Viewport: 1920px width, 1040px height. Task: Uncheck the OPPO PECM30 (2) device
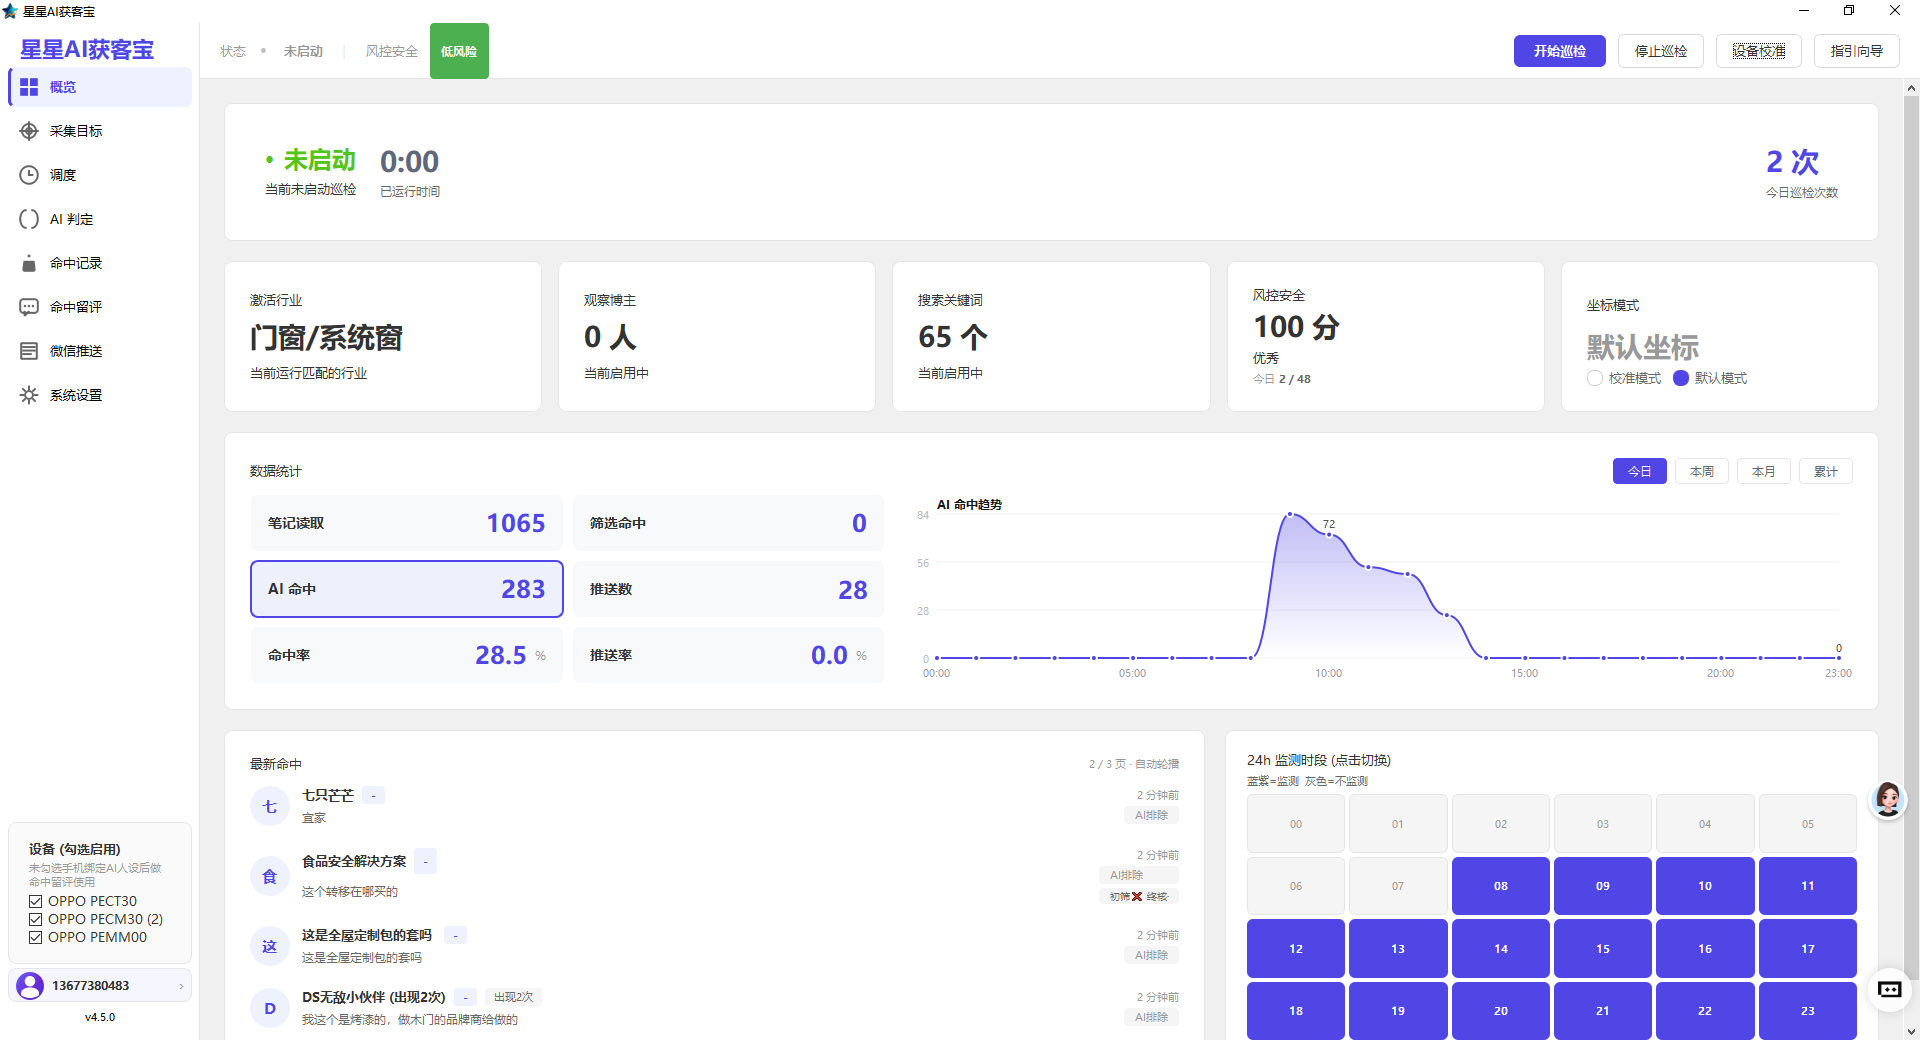click(35, 919)
